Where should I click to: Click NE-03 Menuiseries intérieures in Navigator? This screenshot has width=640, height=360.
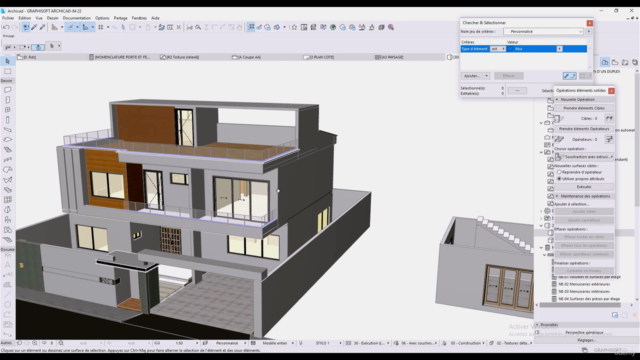tap(584, 291)
